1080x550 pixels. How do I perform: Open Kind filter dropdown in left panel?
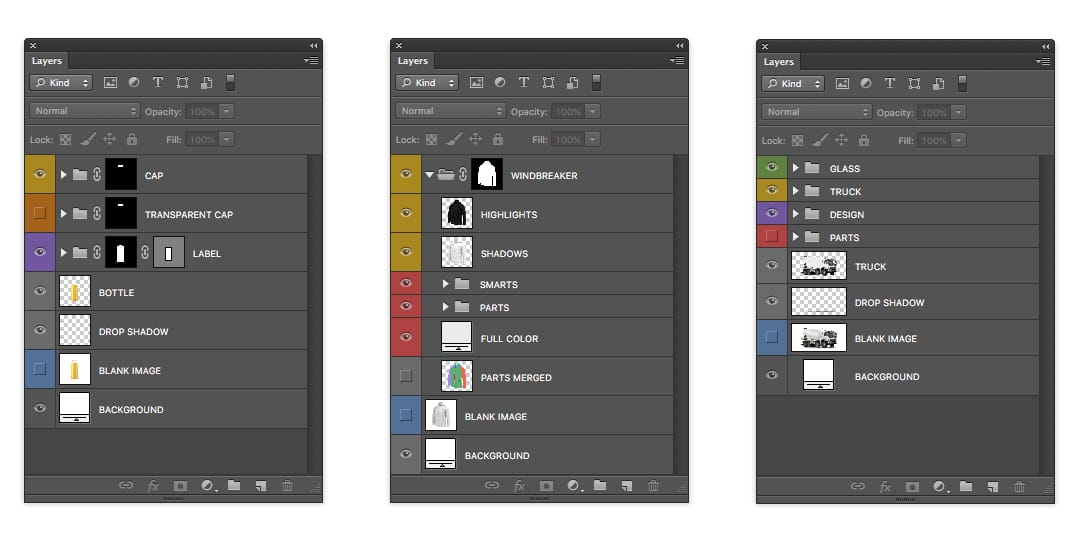tap(61, 83)
